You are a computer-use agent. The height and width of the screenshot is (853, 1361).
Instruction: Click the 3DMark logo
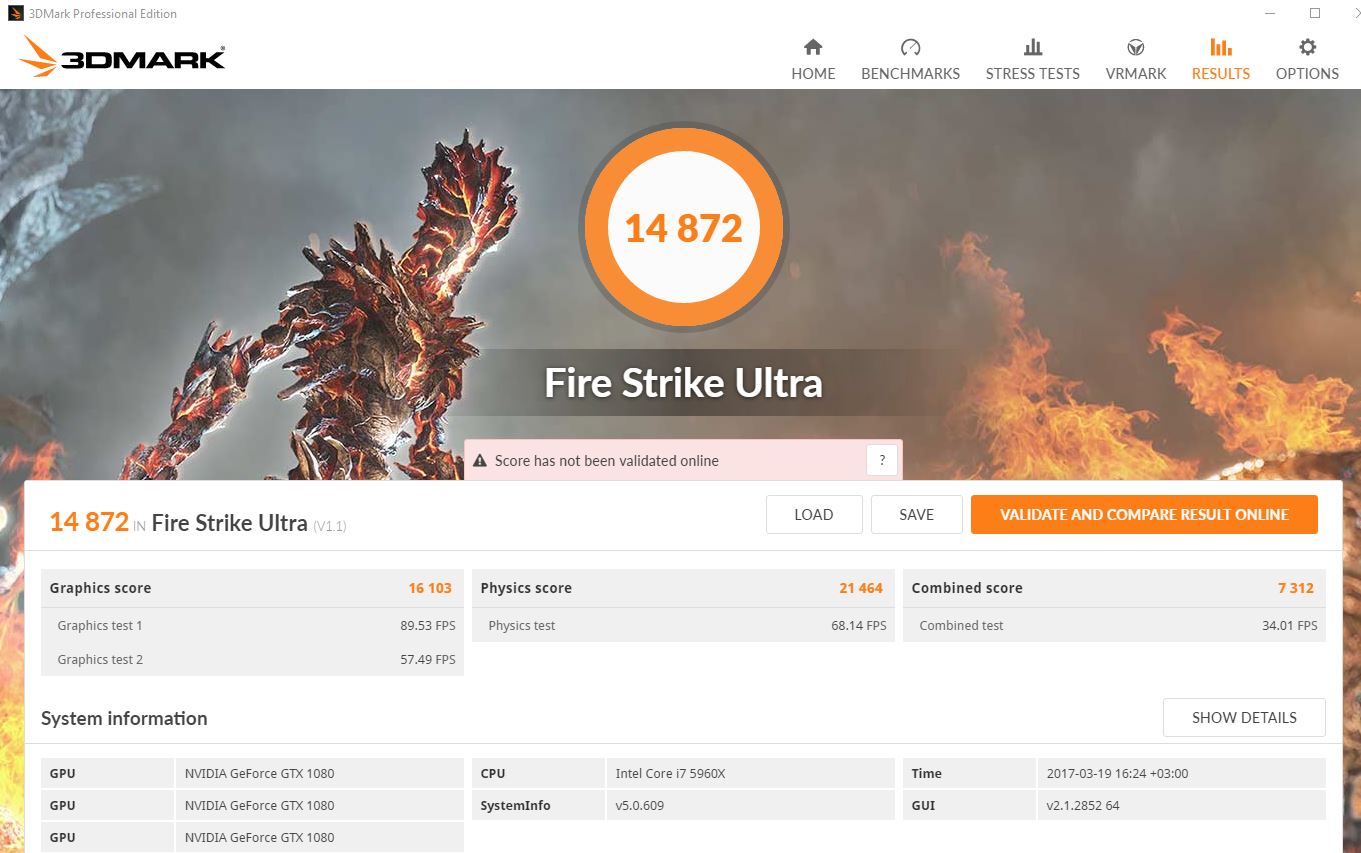coord(122,58)
